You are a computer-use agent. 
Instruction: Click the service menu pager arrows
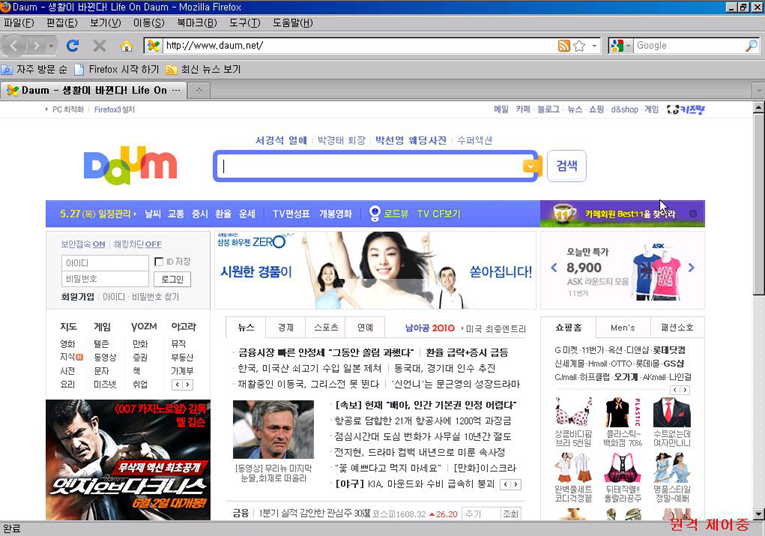coord(182,385)
